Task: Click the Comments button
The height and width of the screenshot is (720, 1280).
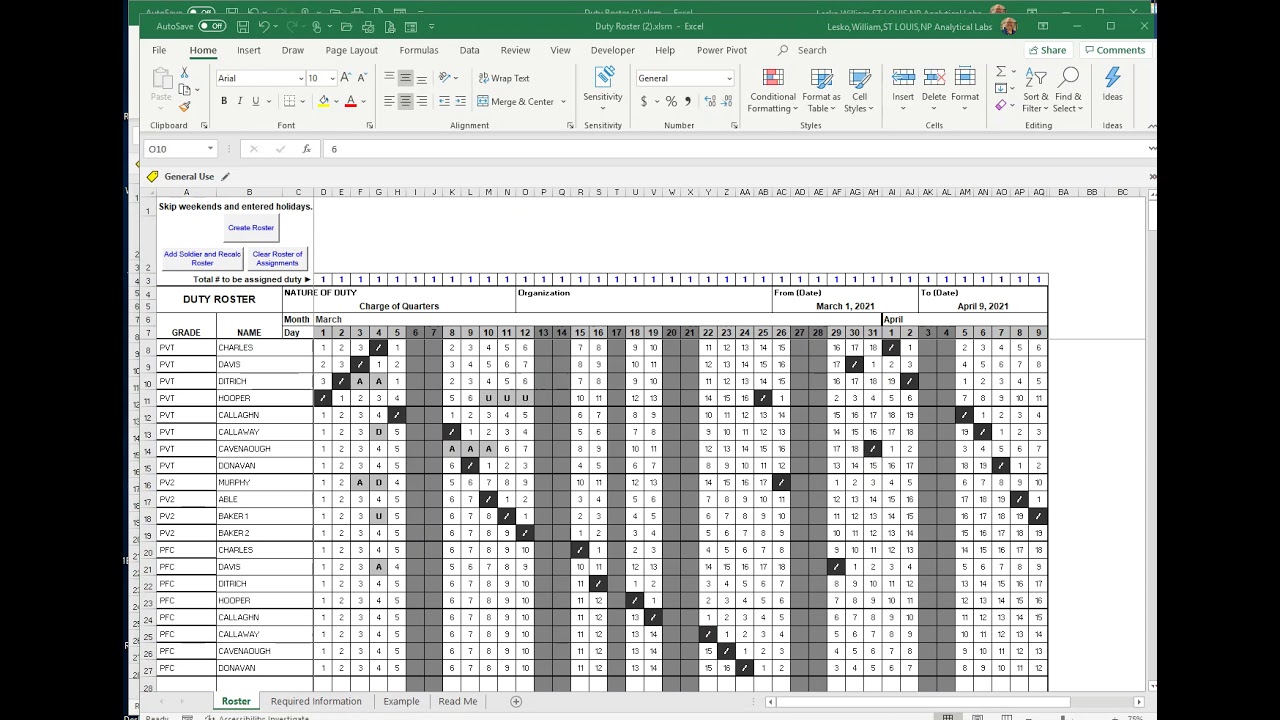Action: pyautogui.click(x=1115, y=50)
